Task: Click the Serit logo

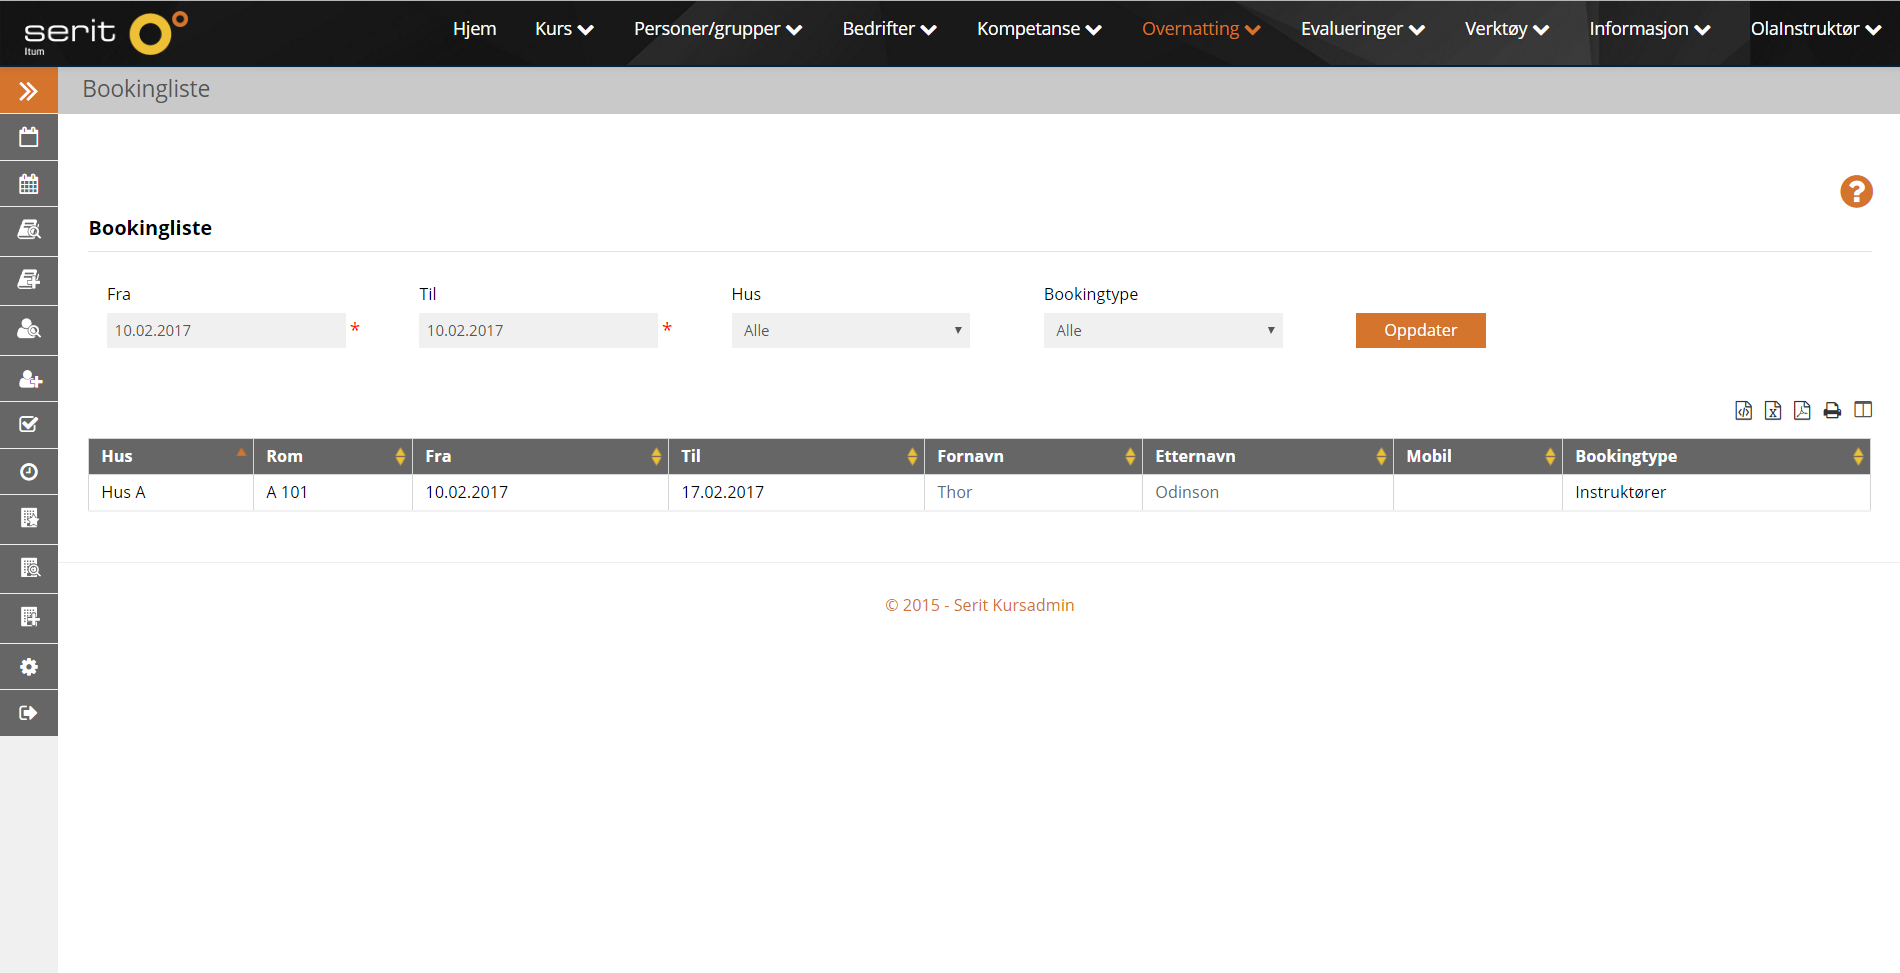Action: click(105, 33)
